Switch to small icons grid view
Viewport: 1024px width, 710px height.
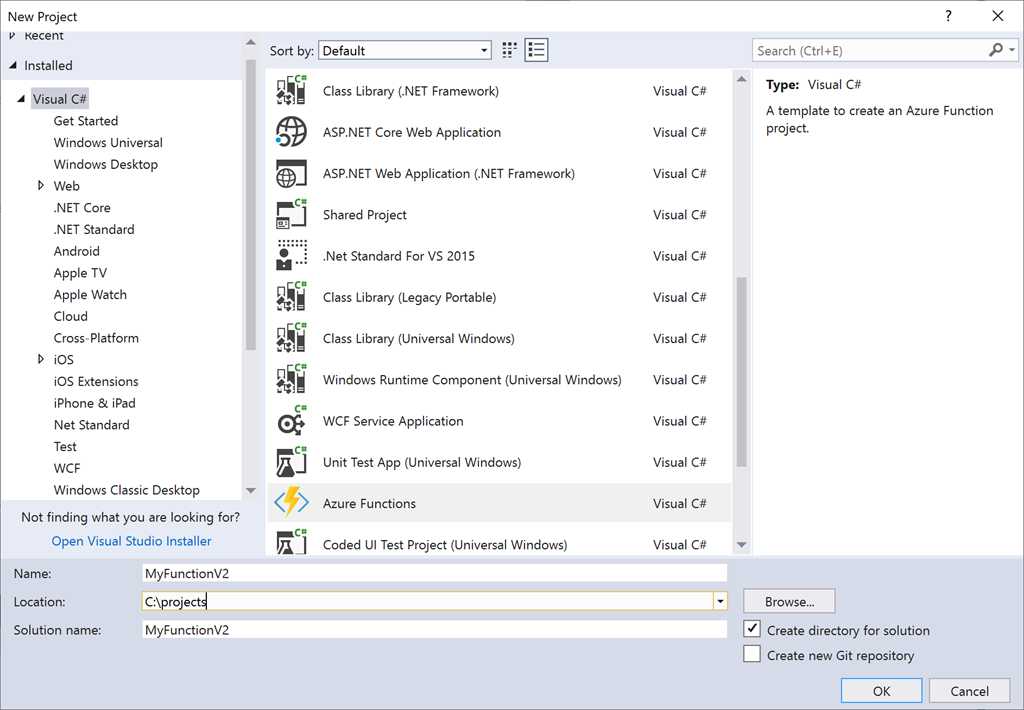pos(509,50)
